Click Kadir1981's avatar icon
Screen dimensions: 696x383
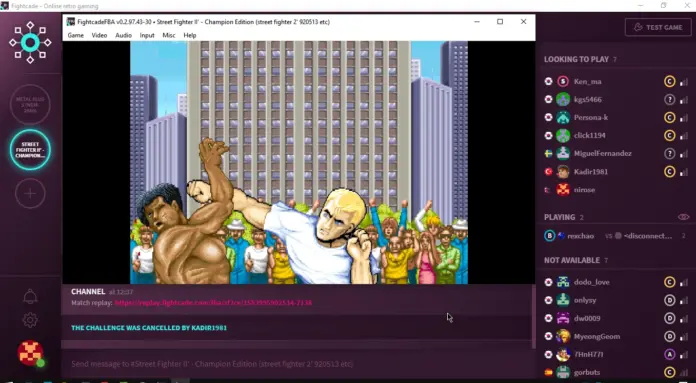pyautogui.click(x=563, y=171)
